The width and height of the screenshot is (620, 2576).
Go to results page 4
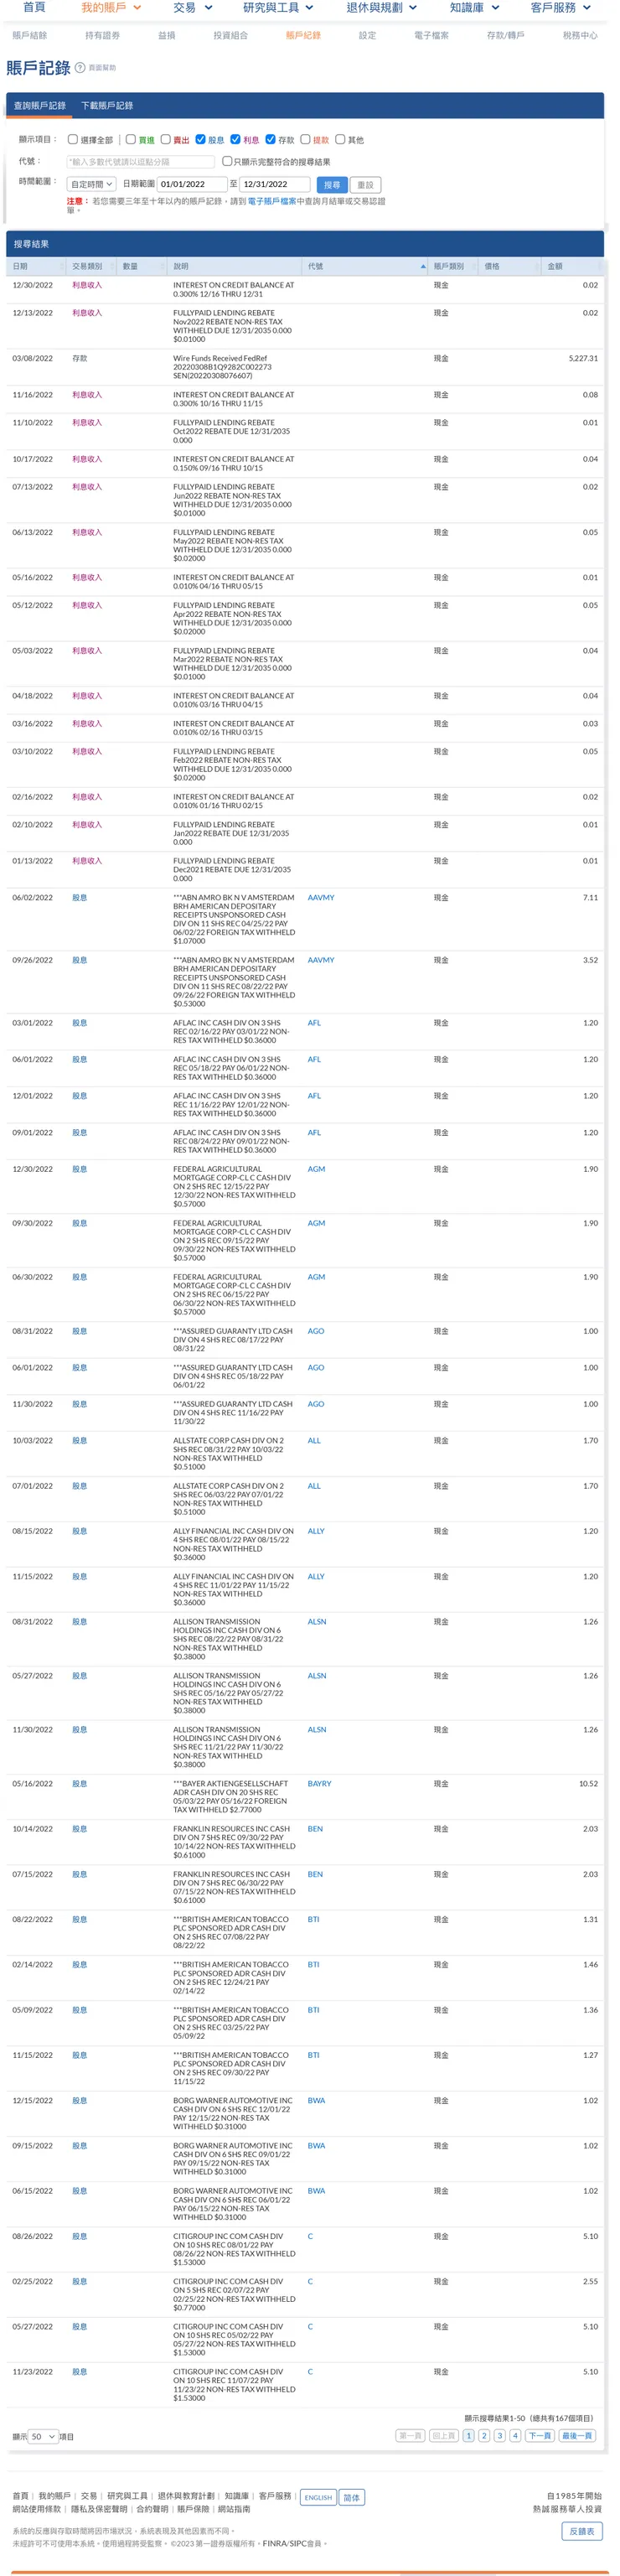[515, 2435]
